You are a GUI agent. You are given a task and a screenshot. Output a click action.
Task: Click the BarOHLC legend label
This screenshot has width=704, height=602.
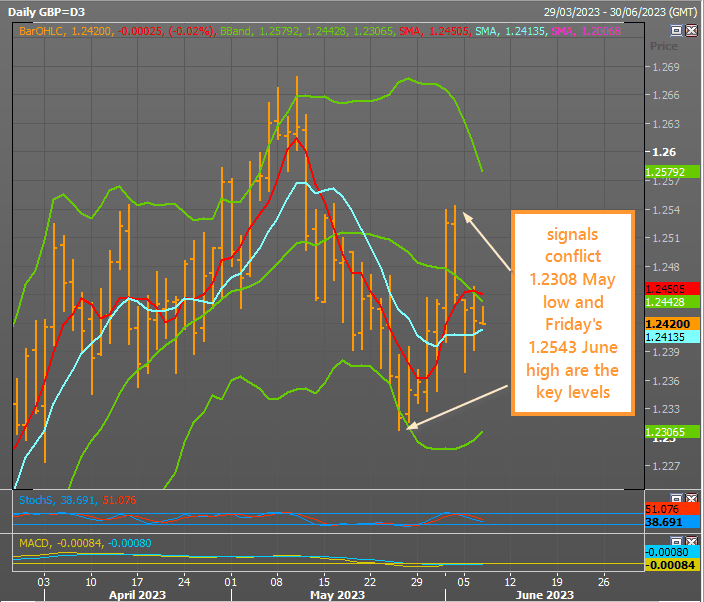click(43, 32)
